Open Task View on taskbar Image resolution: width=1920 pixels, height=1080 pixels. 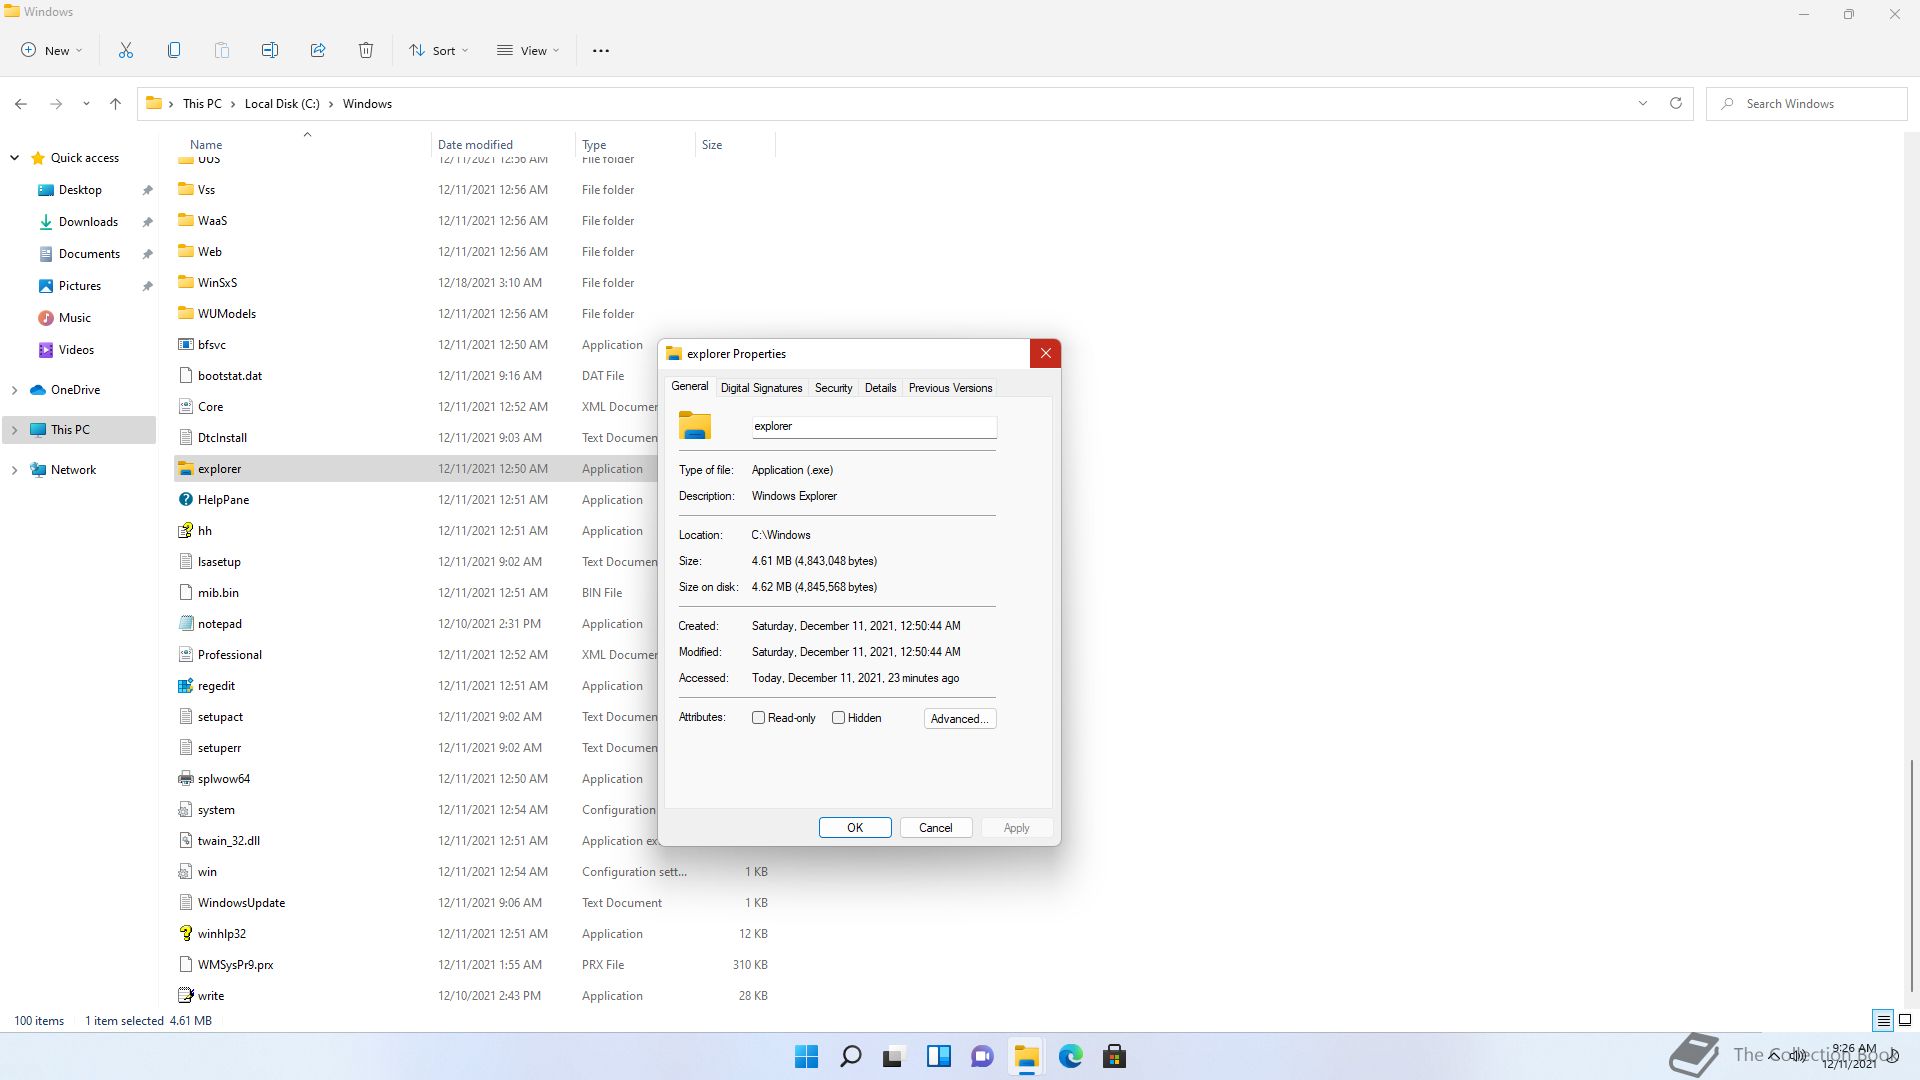(894, 1056)
